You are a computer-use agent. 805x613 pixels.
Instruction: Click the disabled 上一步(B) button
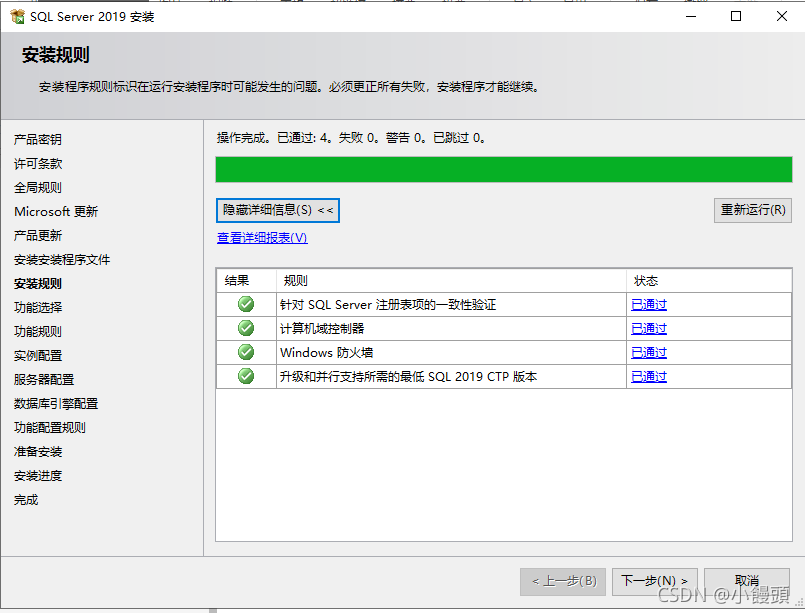pos(563,581)
